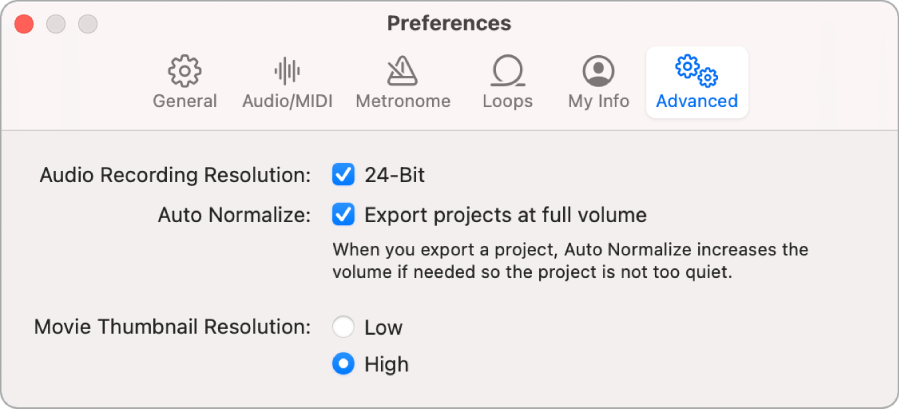This screenshot has width=899, height=410.
Task: Switch to the General tab label
Action: [x=185, y=101]
